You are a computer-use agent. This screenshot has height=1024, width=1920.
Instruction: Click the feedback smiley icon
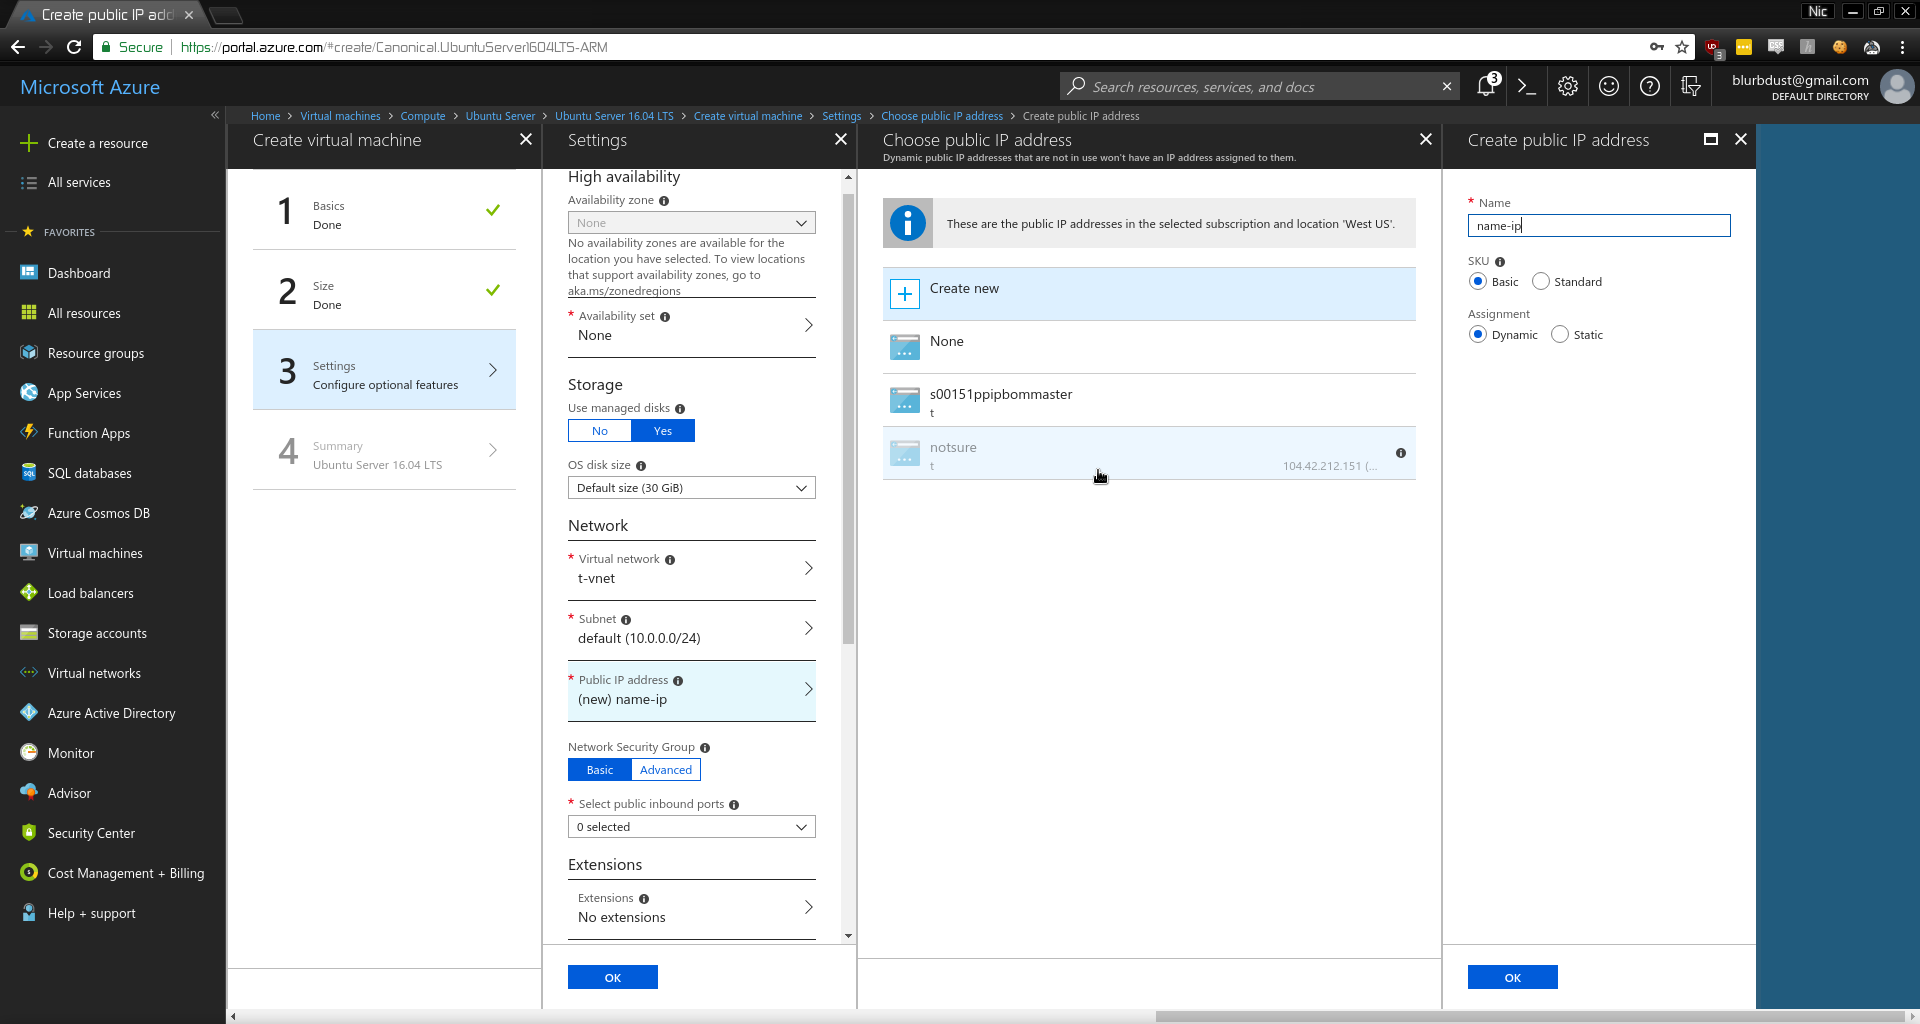click(1609, 87)
